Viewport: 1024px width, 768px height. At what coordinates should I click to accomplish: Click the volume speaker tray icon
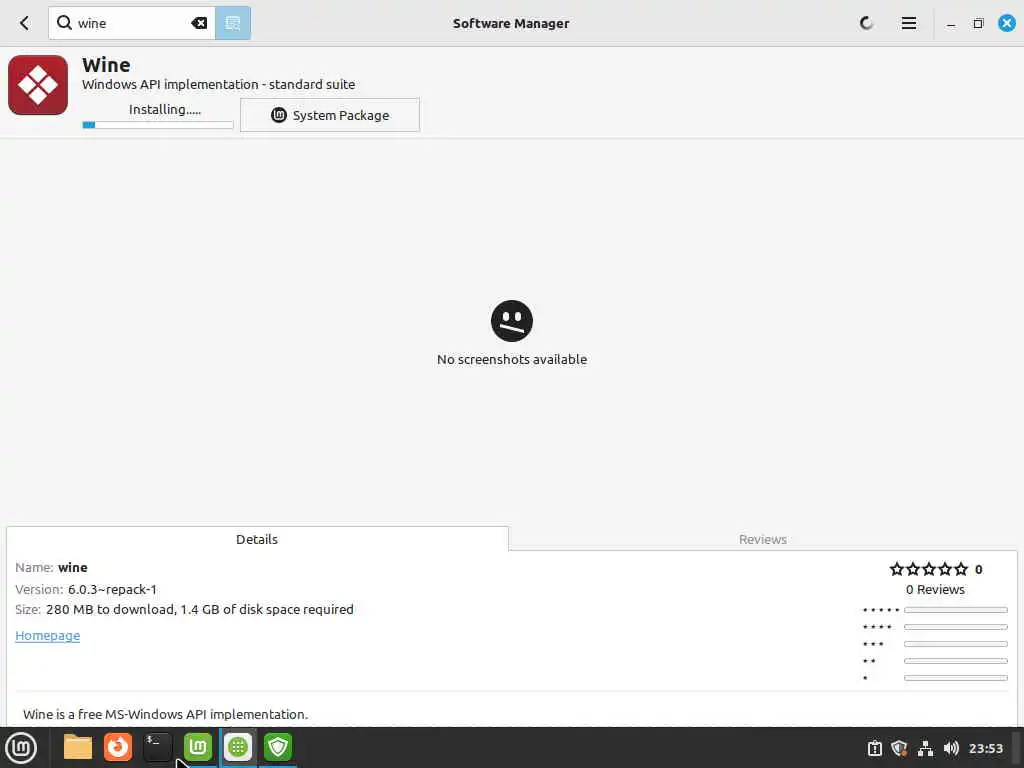(951, 748)
